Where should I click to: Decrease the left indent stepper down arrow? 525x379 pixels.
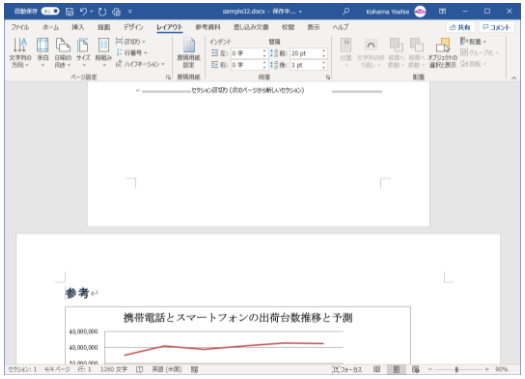coord(265,56)
